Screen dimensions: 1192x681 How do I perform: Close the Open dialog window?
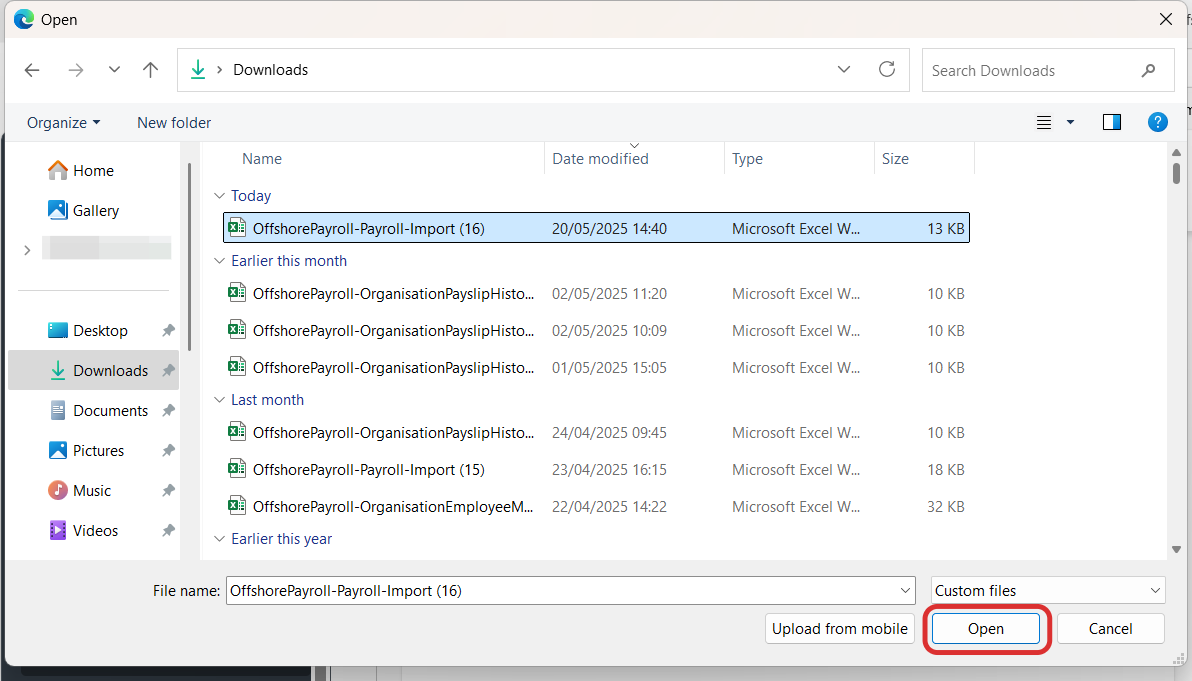click(1165, 19)
